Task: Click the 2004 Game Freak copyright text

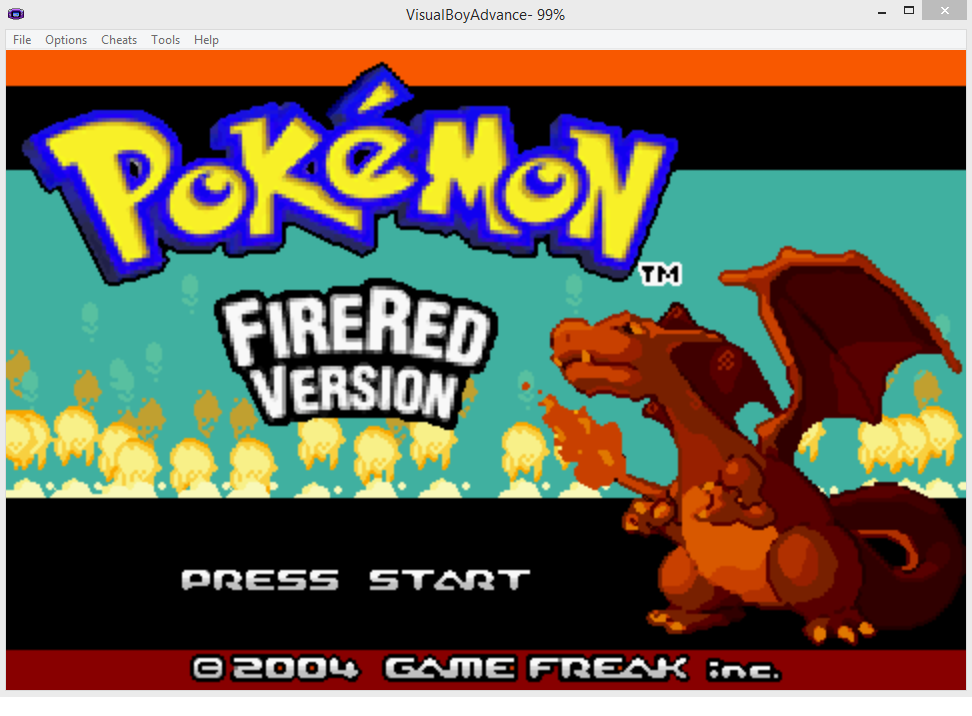Action: (x=485, y=669)
